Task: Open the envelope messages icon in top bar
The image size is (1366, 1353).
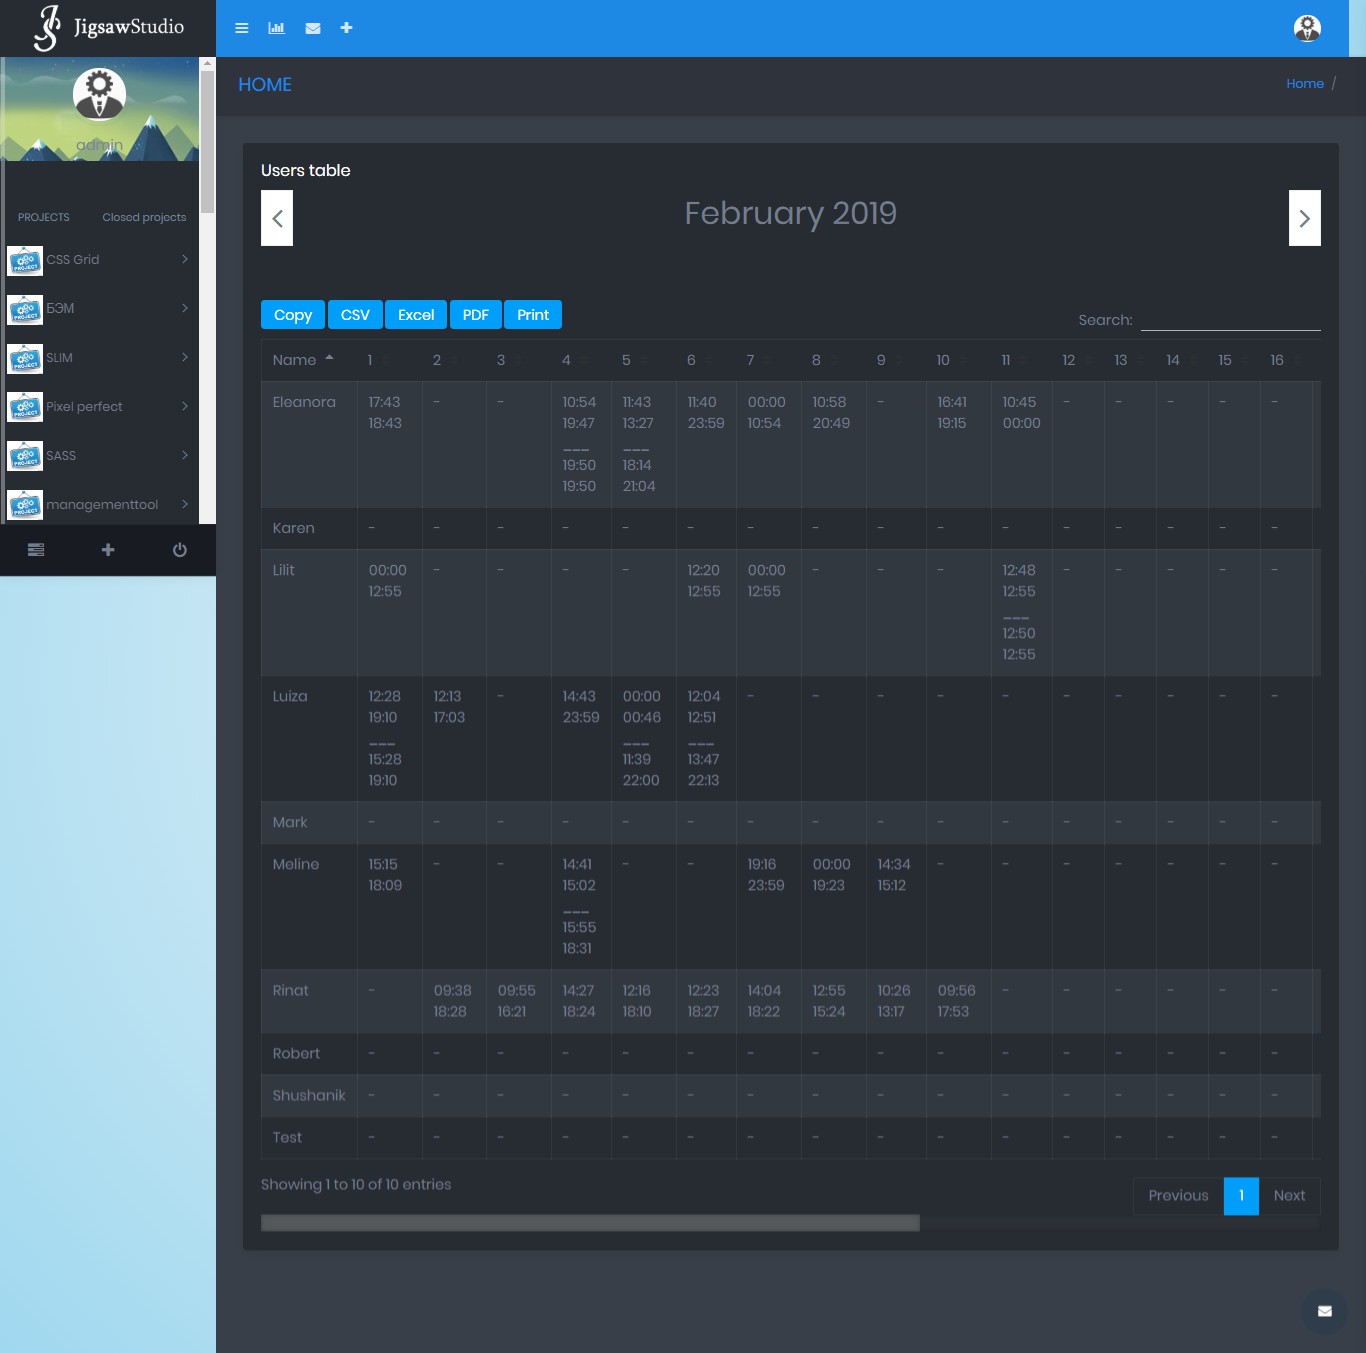Action: (x=313, y=28)
